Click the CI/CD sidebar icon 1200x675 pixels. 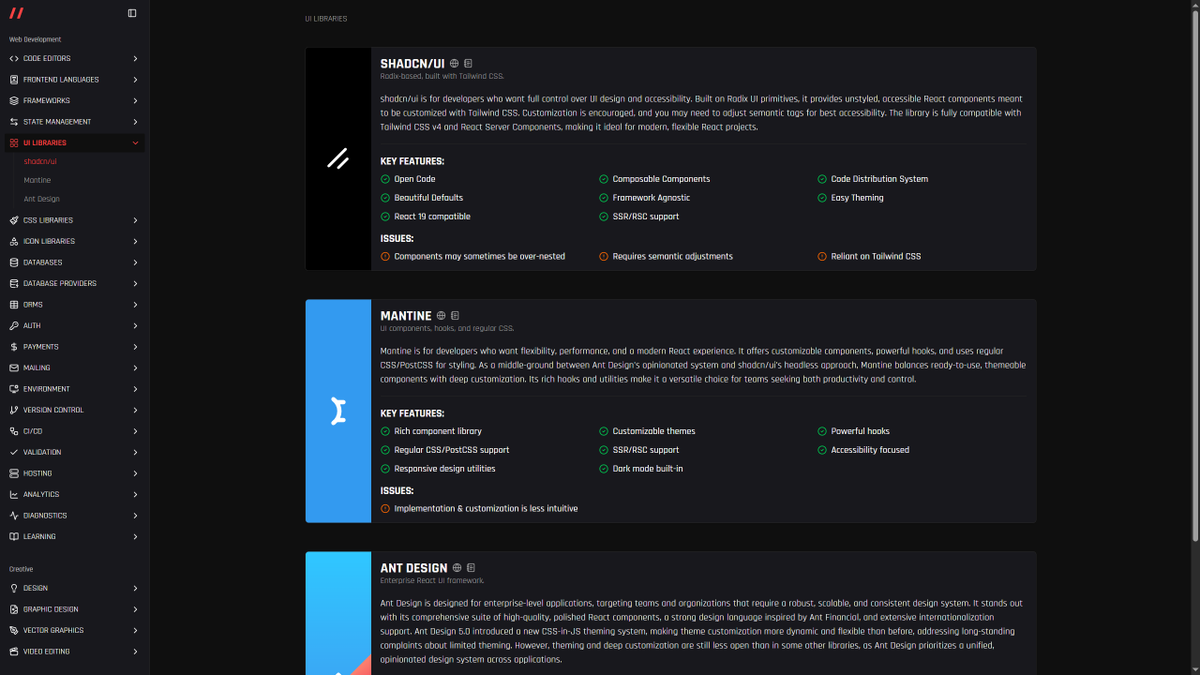click(x=14, y=431)
